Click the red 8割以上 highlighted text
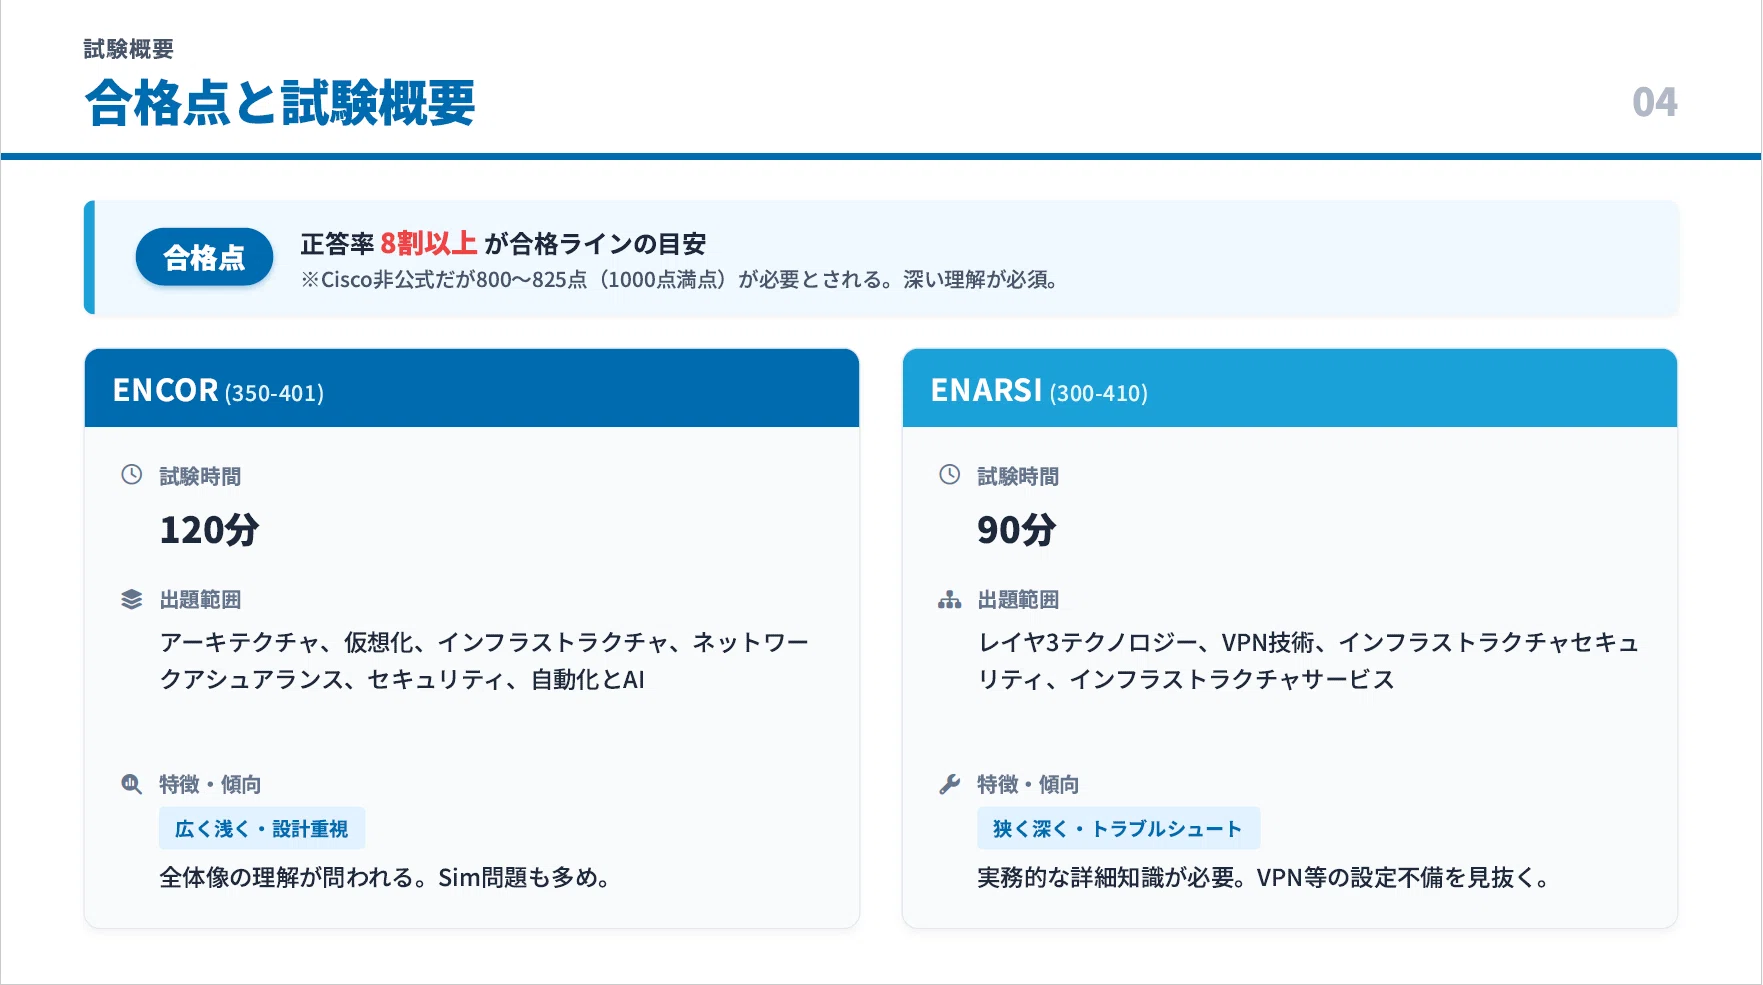1763x985 pixels. tap(429, 244)
